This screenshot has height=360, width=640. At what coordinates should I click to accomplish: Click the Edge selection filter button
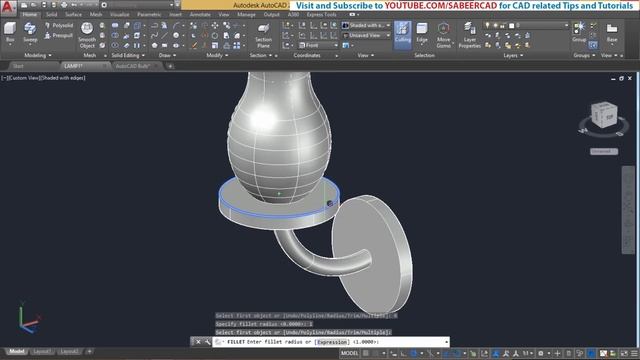422,33
